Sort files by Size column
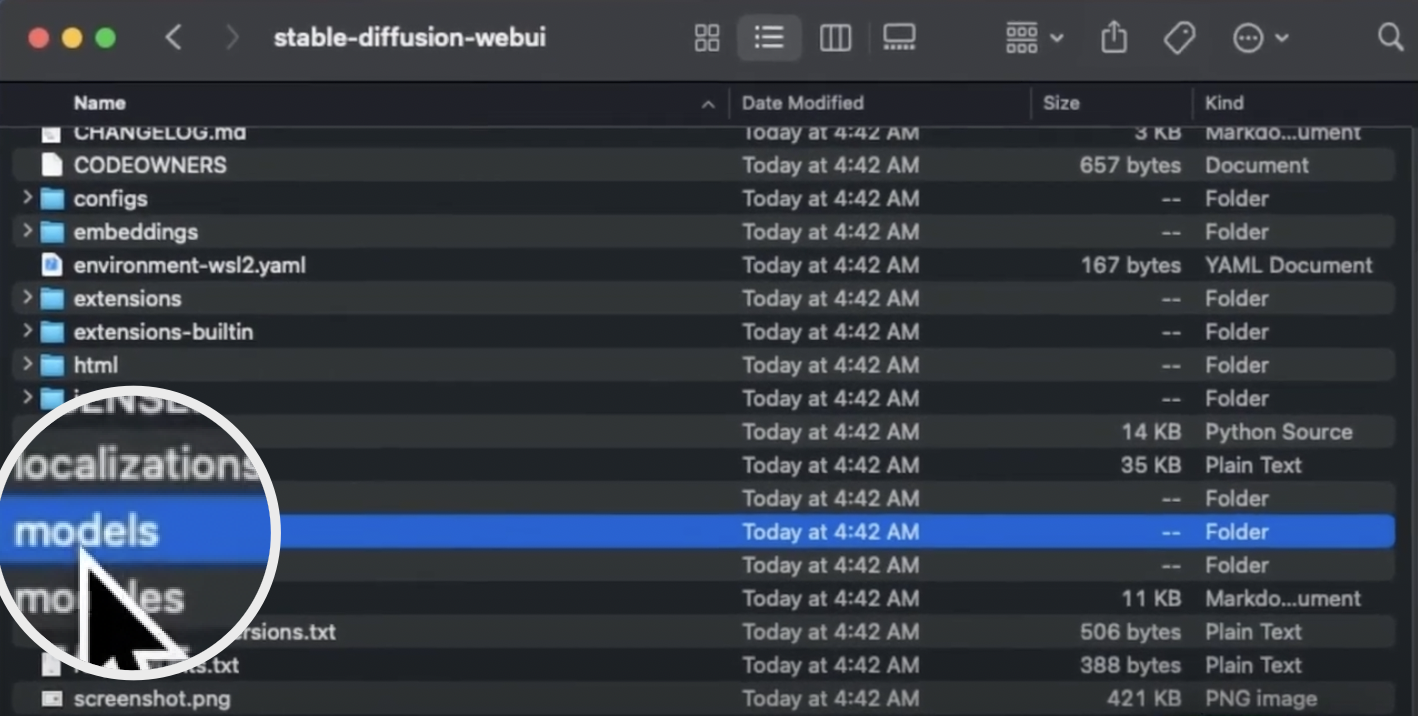 coord(1061,103)
